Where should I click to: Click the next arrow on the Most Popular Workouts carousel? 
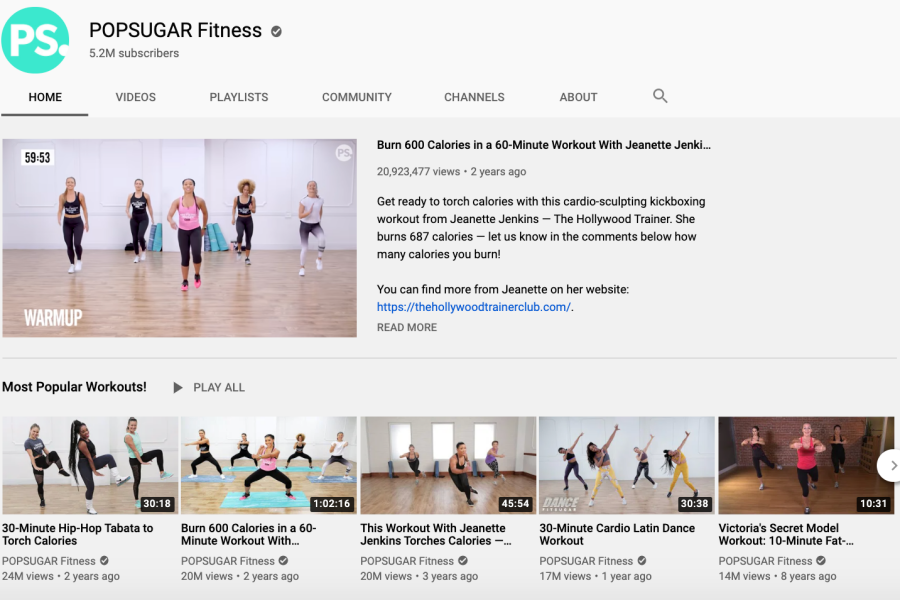click(x=891, y=466)
